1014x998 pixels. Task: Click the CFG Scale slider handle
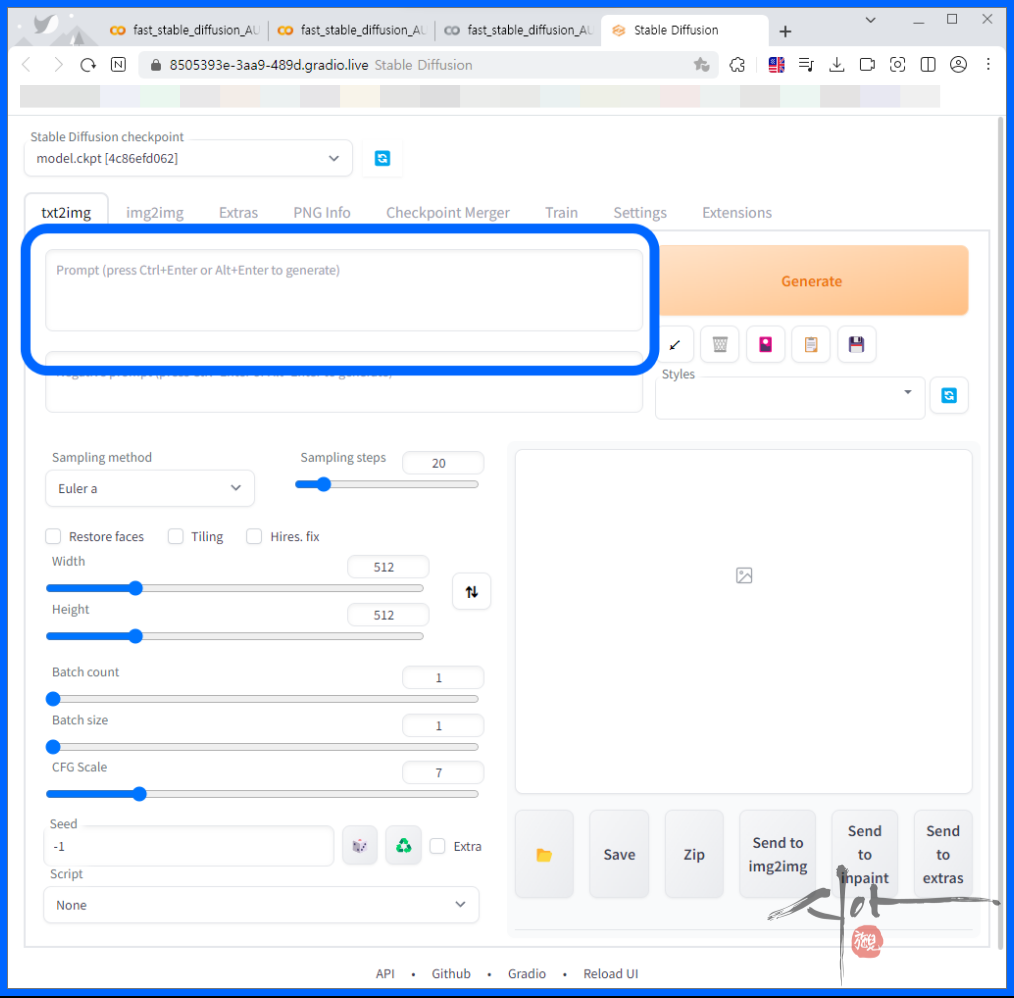(139, 794)
